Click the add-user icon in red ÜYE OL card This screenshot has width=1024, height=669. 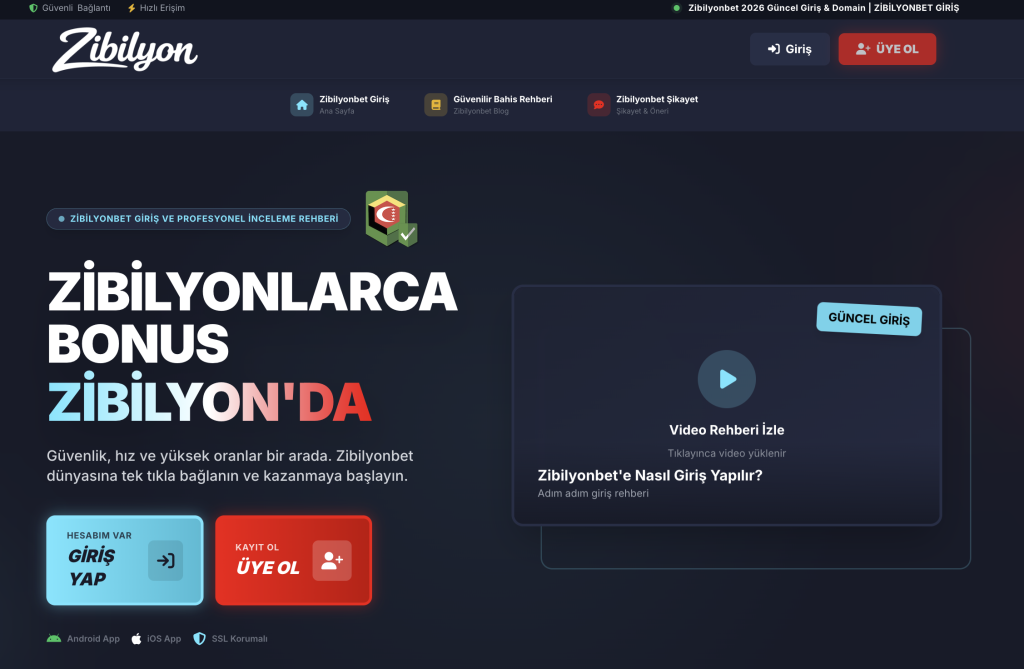point(332,561)
